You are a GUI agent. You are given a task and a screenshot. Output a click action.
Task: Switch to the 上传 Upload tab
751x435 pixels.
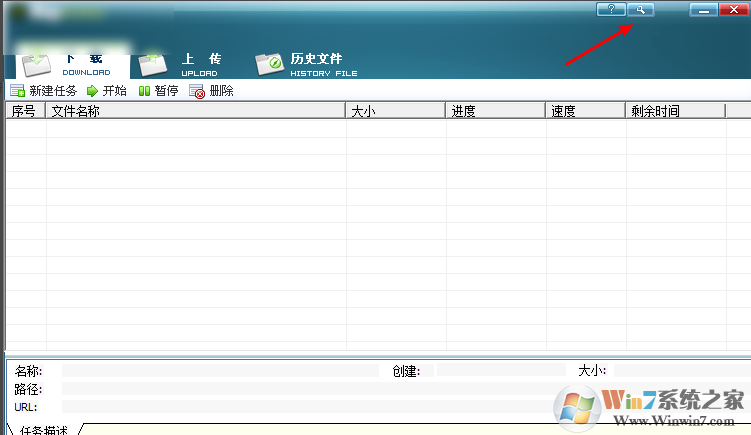coord(180,66)
